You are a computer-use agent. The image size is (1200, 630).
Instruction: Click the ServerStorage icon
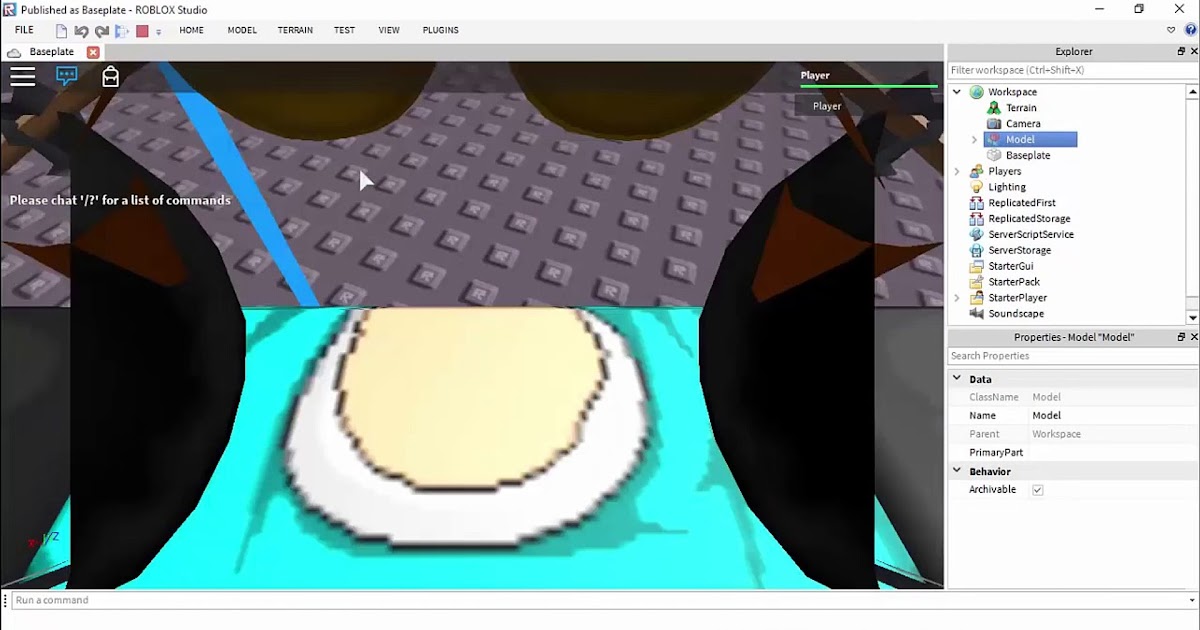coord(977,250)
